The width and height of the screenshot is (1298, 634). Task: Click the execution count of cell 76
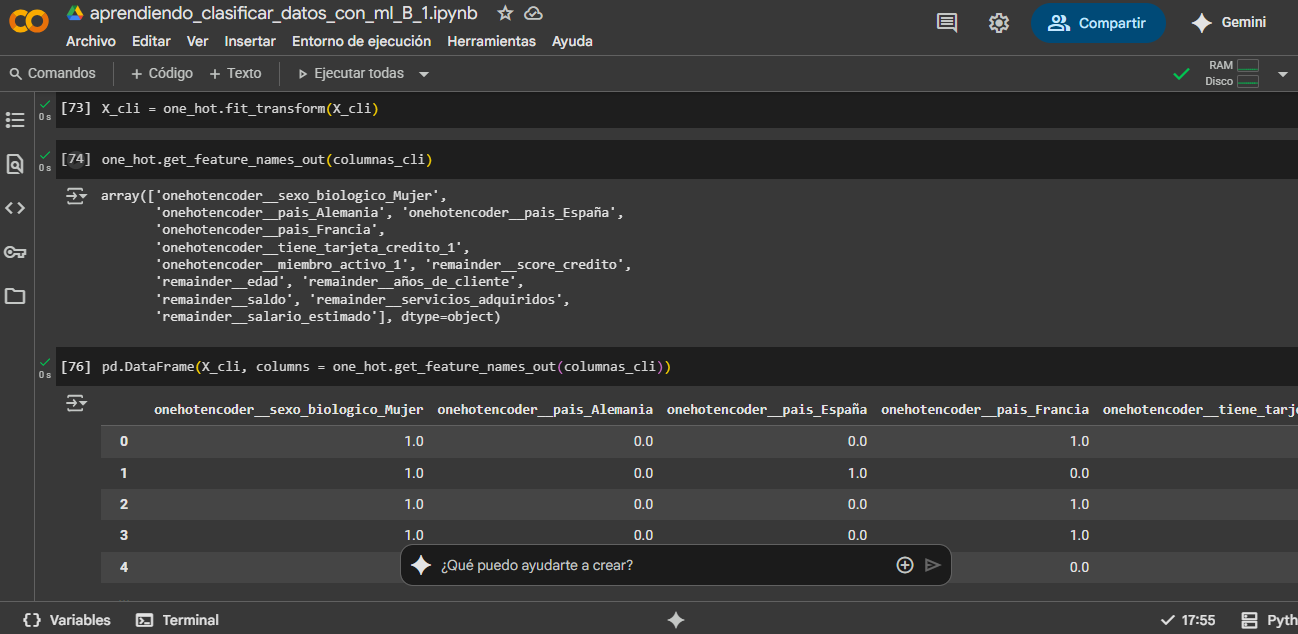point(76,367)
